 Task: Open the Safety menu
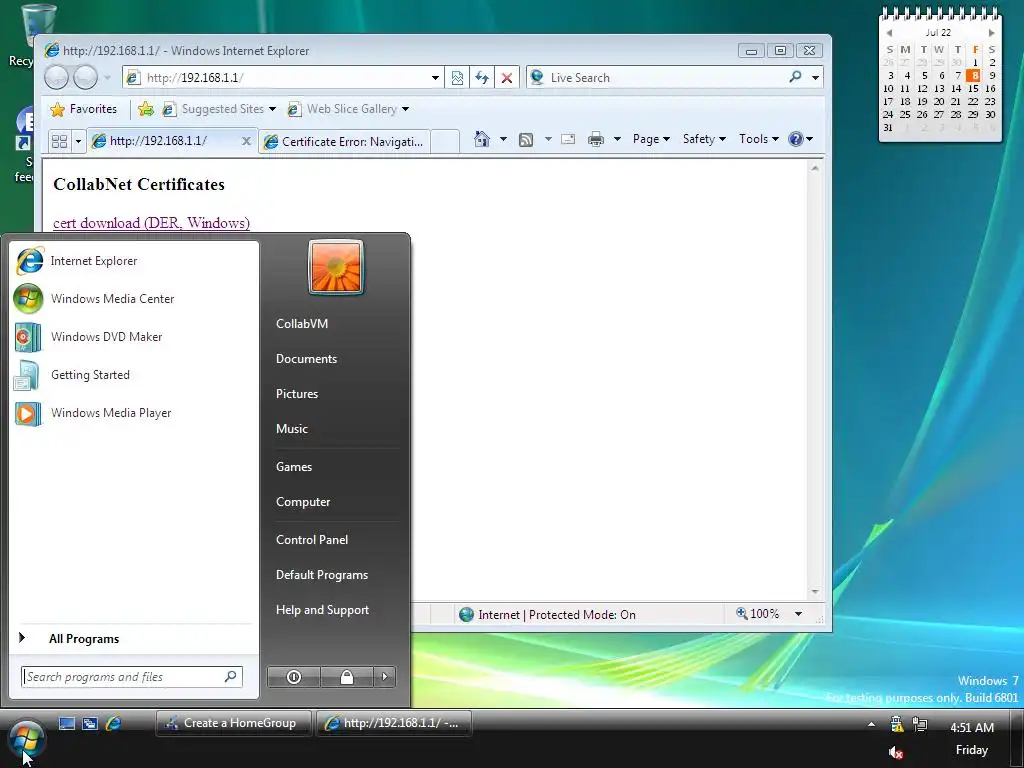(704, 139)
